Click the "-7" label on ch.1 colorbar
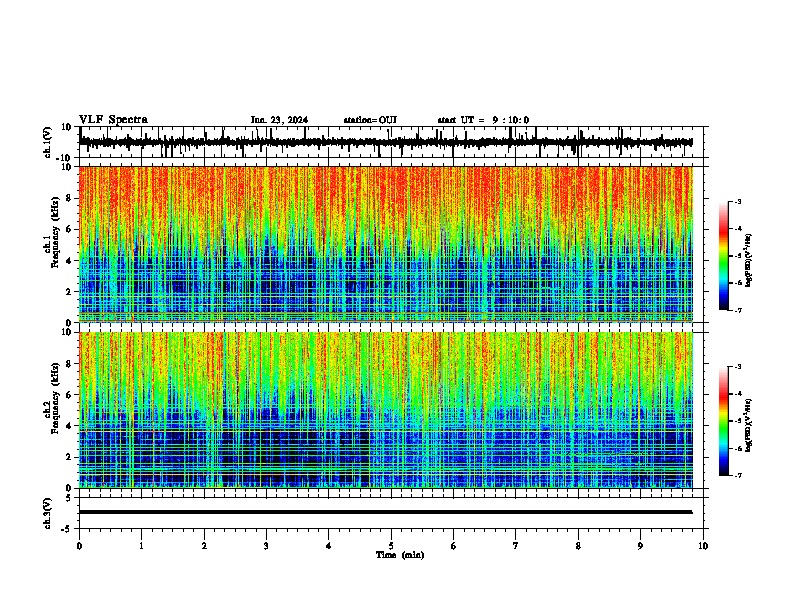This screenshot has height=612, width=792. [x=737, y=310]
